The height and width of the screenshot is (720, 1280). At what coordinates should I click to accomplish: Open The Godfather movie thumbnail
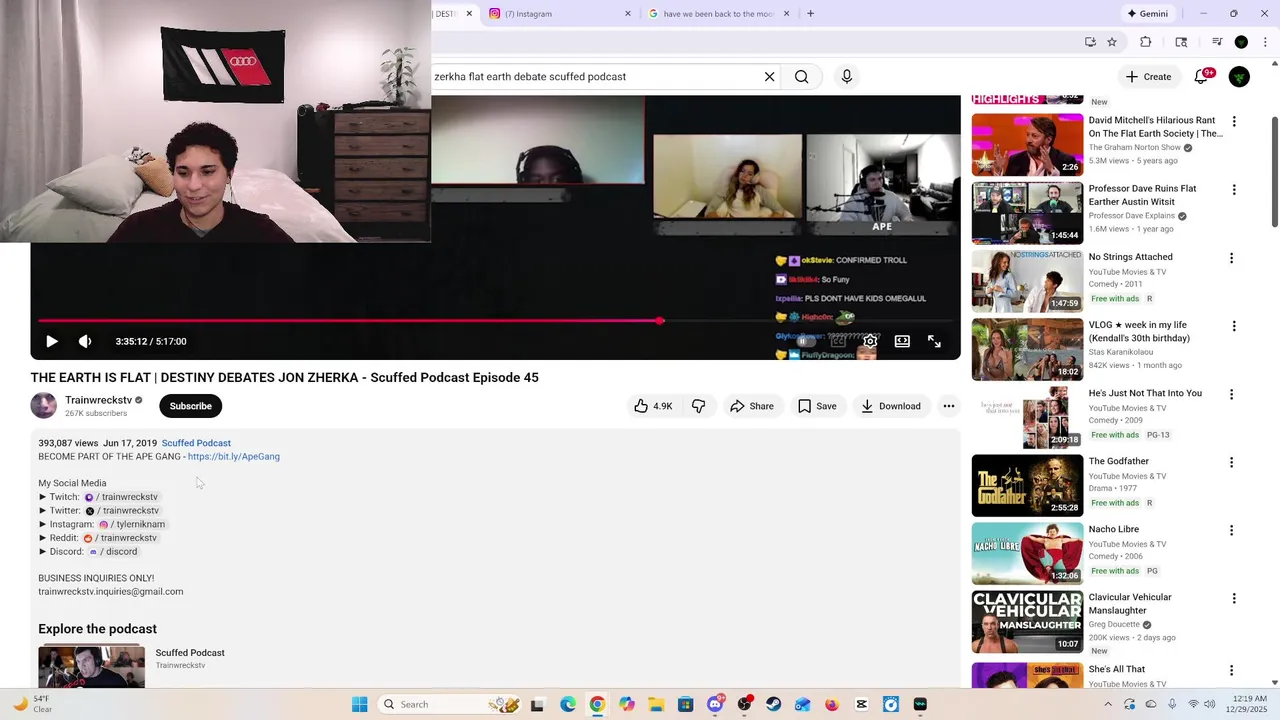click(x=1027, y=485)
